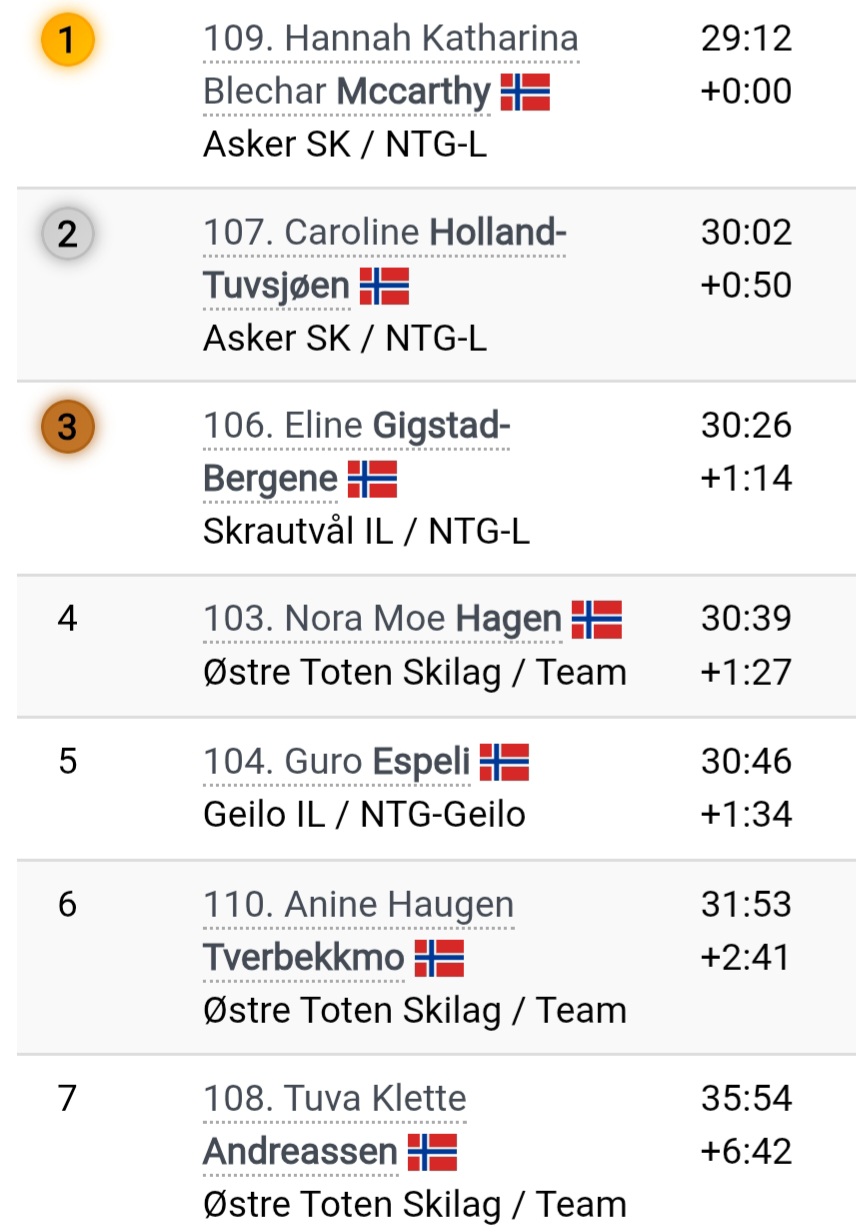Click the Norwegian flag beside Andreassen
Image resolution: width=856 pixels, height=1232 pixels.
[432, 1153]
